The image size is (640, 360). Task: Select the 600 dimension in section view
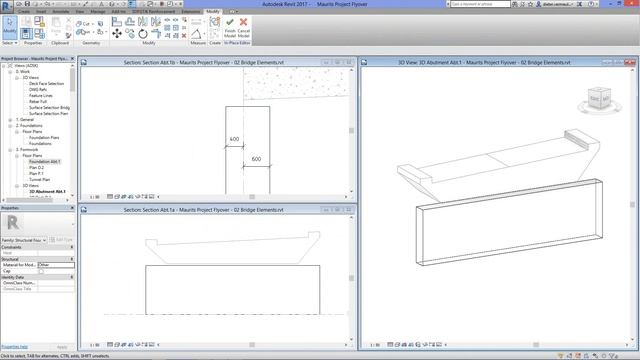point(256,159)
